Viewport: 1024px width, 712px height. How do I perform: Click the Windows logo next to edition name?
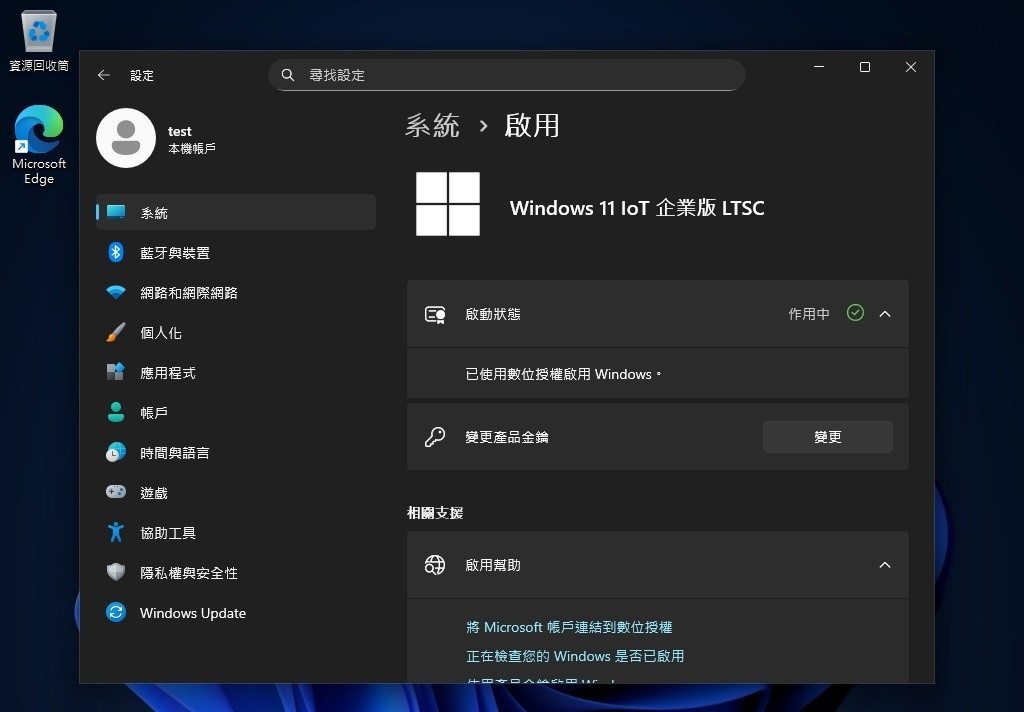[x=448, y=204]
